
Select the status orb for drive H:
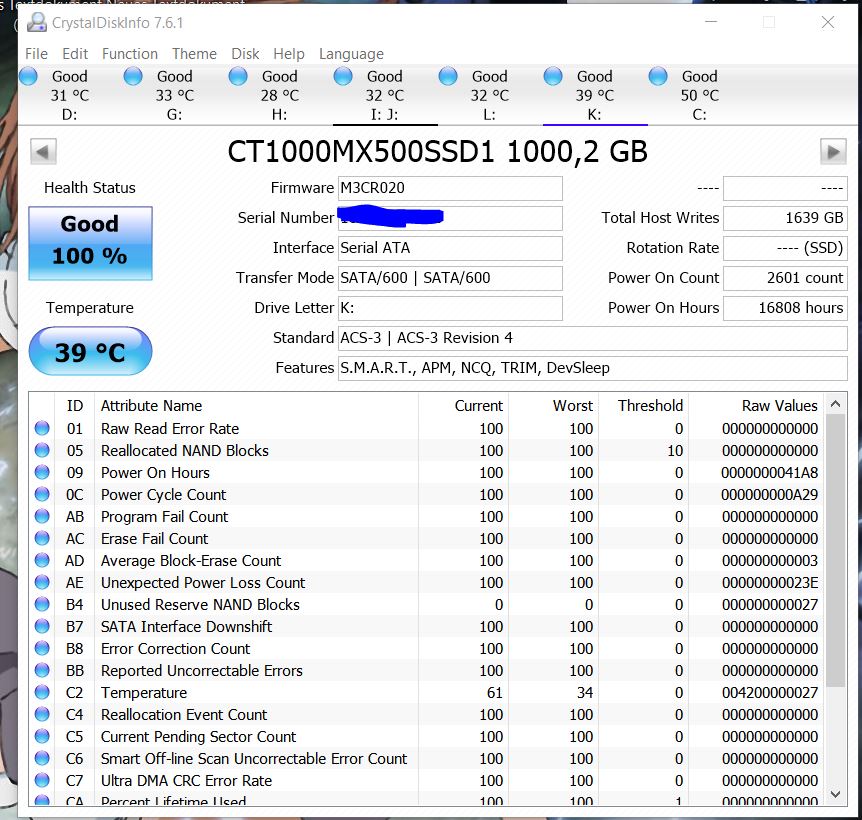[x=238, y=76]
